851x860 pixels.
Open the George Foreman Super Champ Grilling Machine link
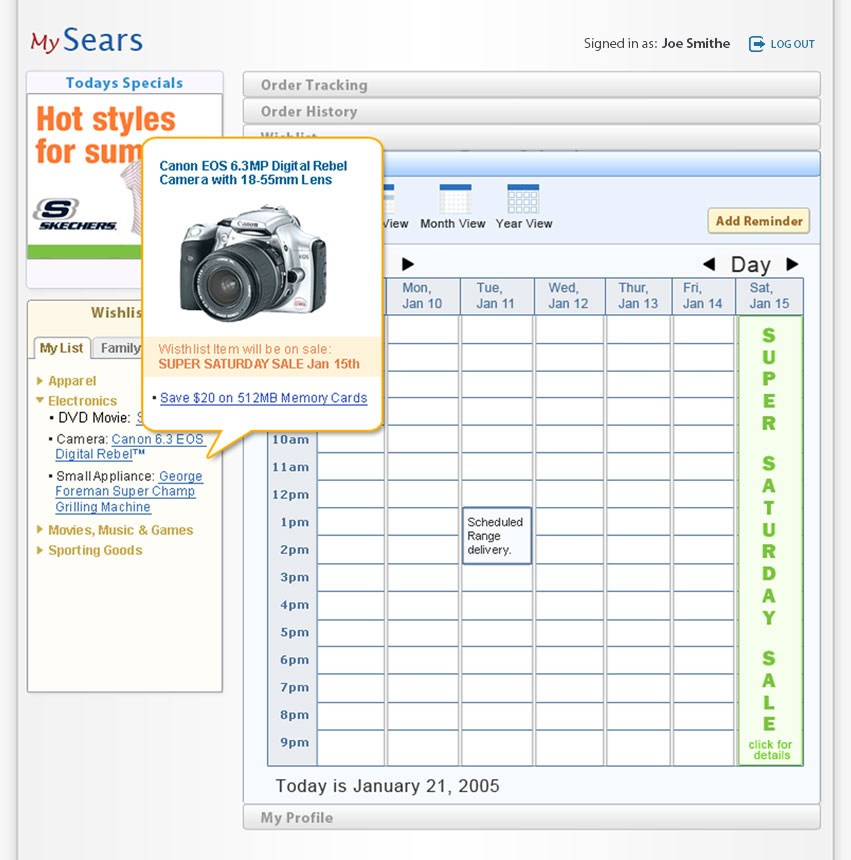pyautogui.click(x=126, y=491)
